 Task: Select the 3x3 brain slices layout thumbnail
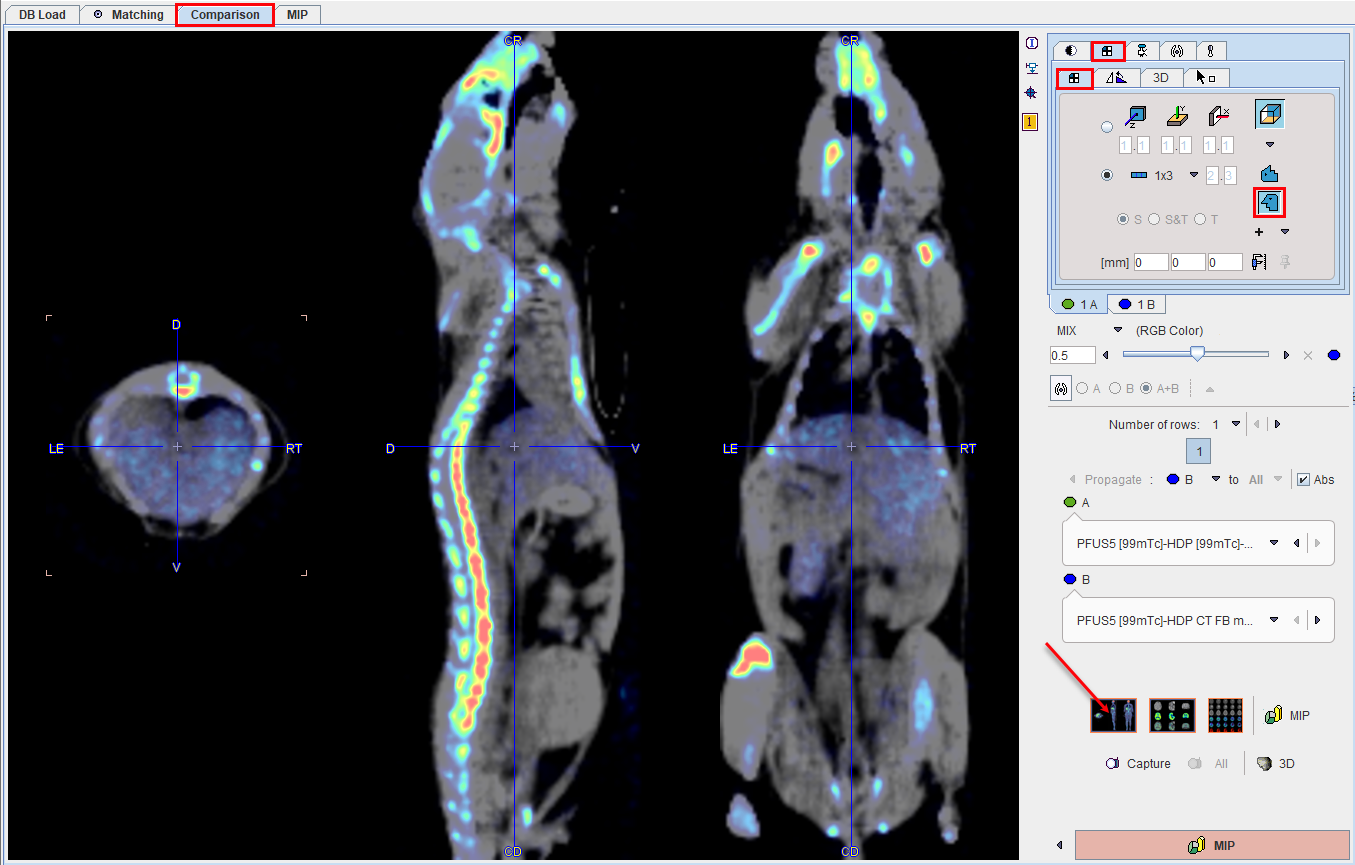point(1172,715)
